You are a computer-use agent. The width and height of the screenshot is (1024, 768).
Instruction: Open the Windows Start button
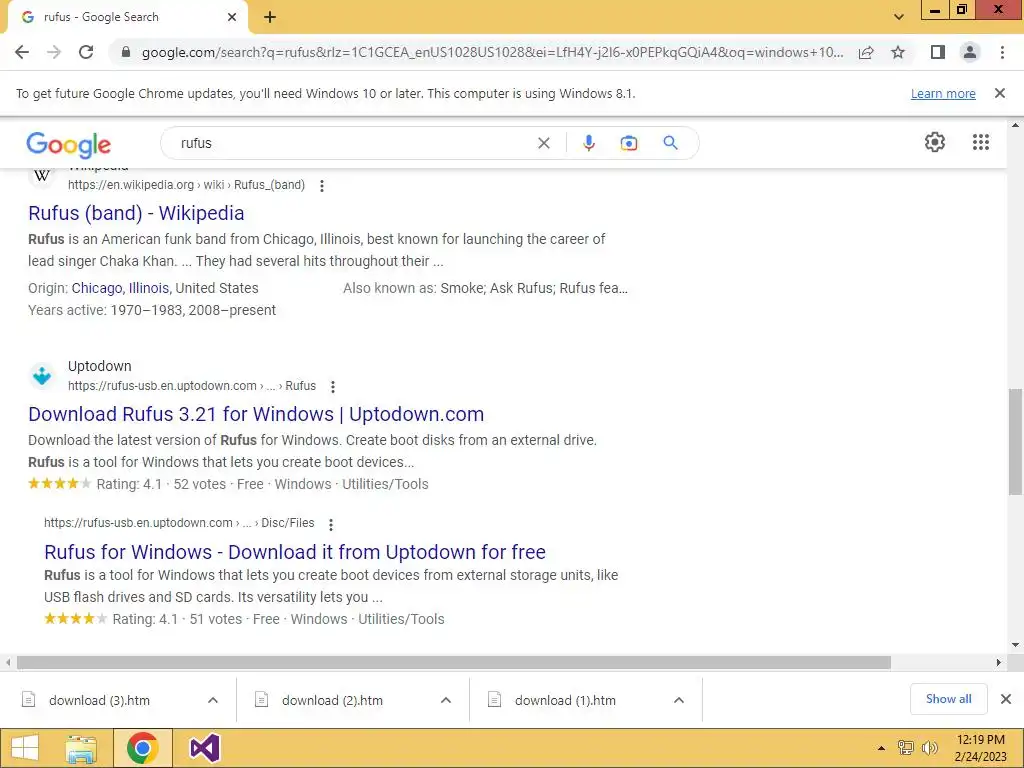pos(25,748)
